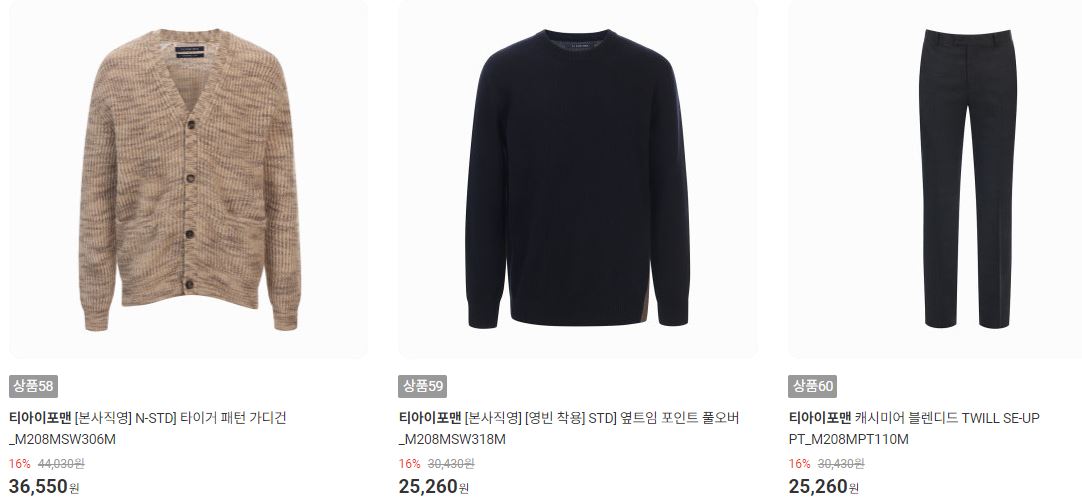Open the 캐시미어 블렌디드 TWILL SE-UP title
1082x502 pixels.
coord(947,418)
